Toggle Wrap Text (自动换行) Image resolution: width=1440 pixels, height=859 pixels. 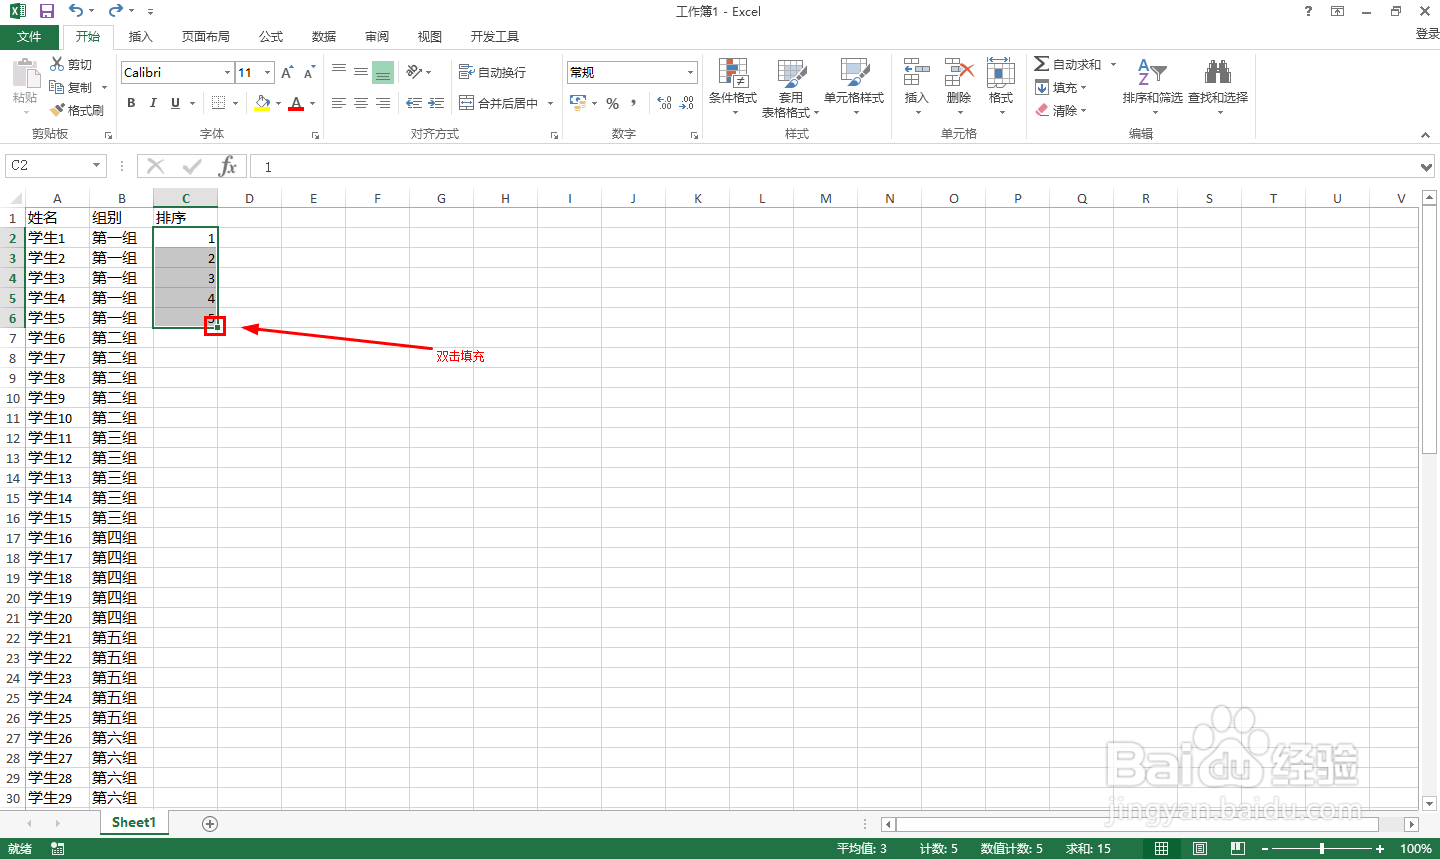492,72
